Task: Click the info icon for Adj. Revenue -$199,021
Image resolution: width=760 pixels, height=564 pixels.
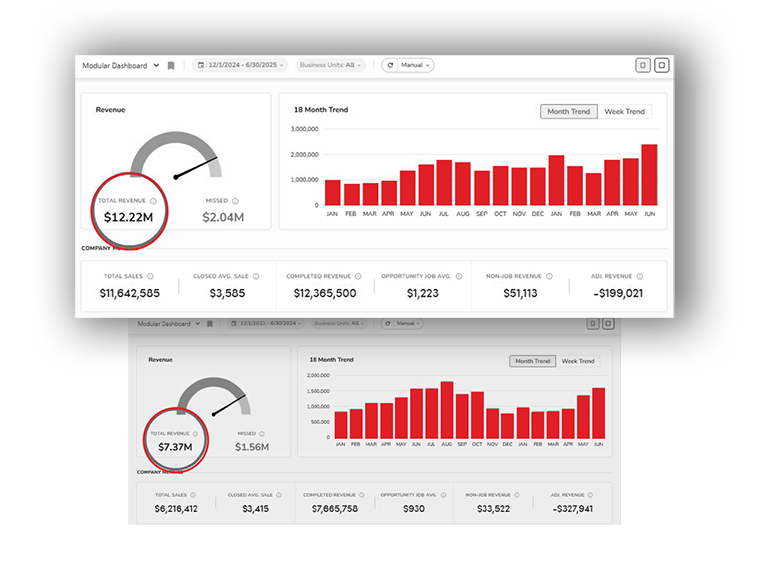Action: coord(643,276)
